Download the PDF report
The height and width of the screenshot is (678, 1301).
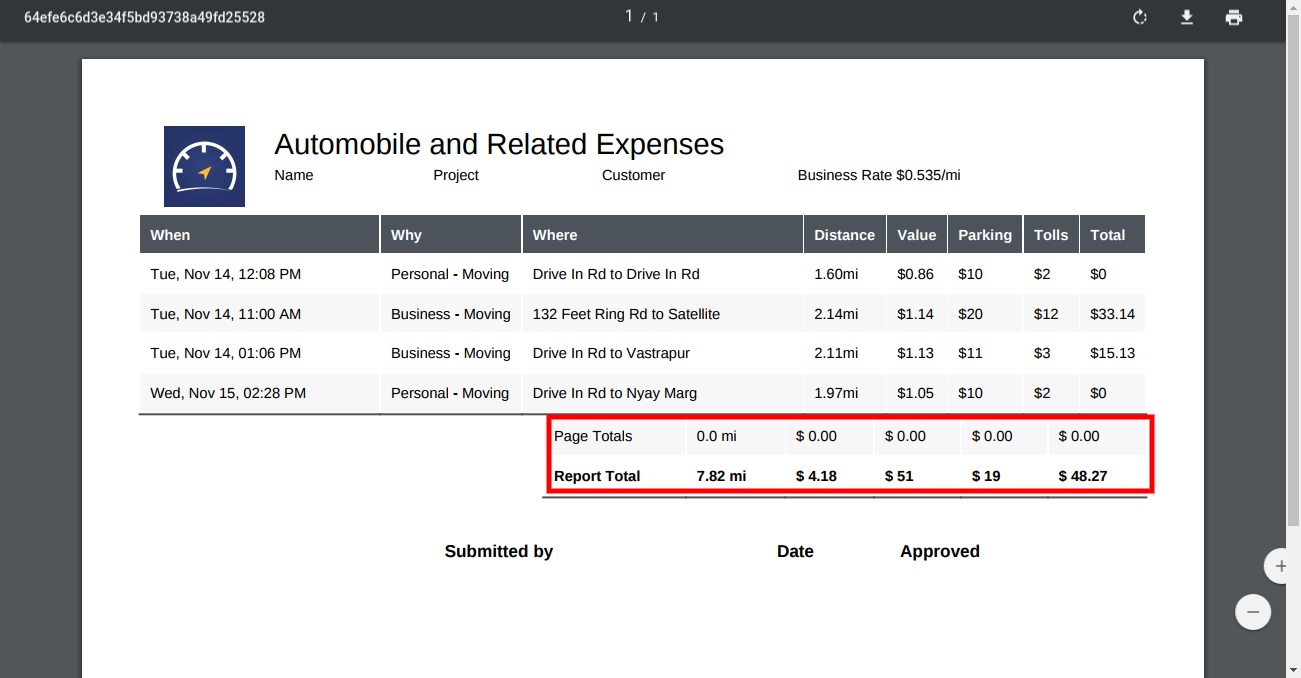[x=1187, y=17]
